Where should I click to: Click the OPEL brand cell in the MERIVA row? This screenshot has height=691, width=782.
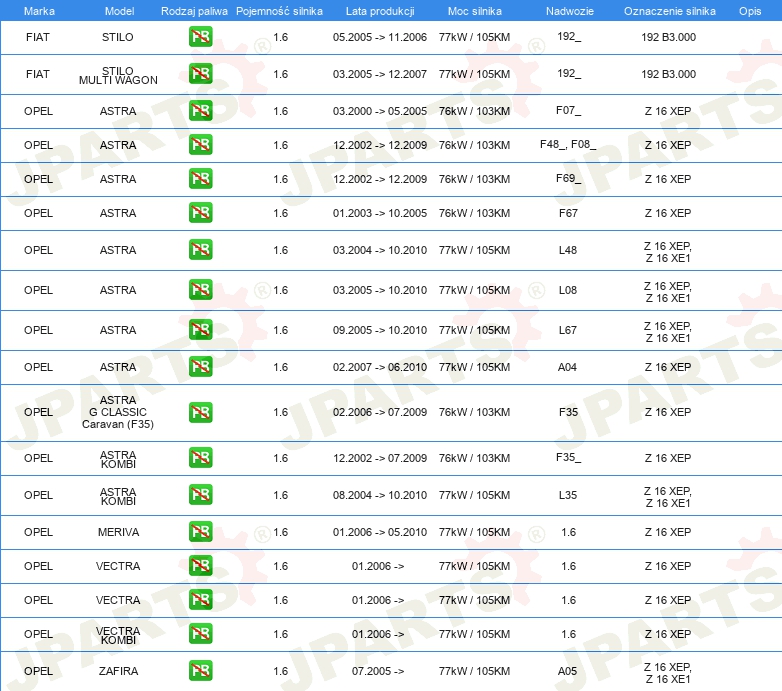coord(38,532)
